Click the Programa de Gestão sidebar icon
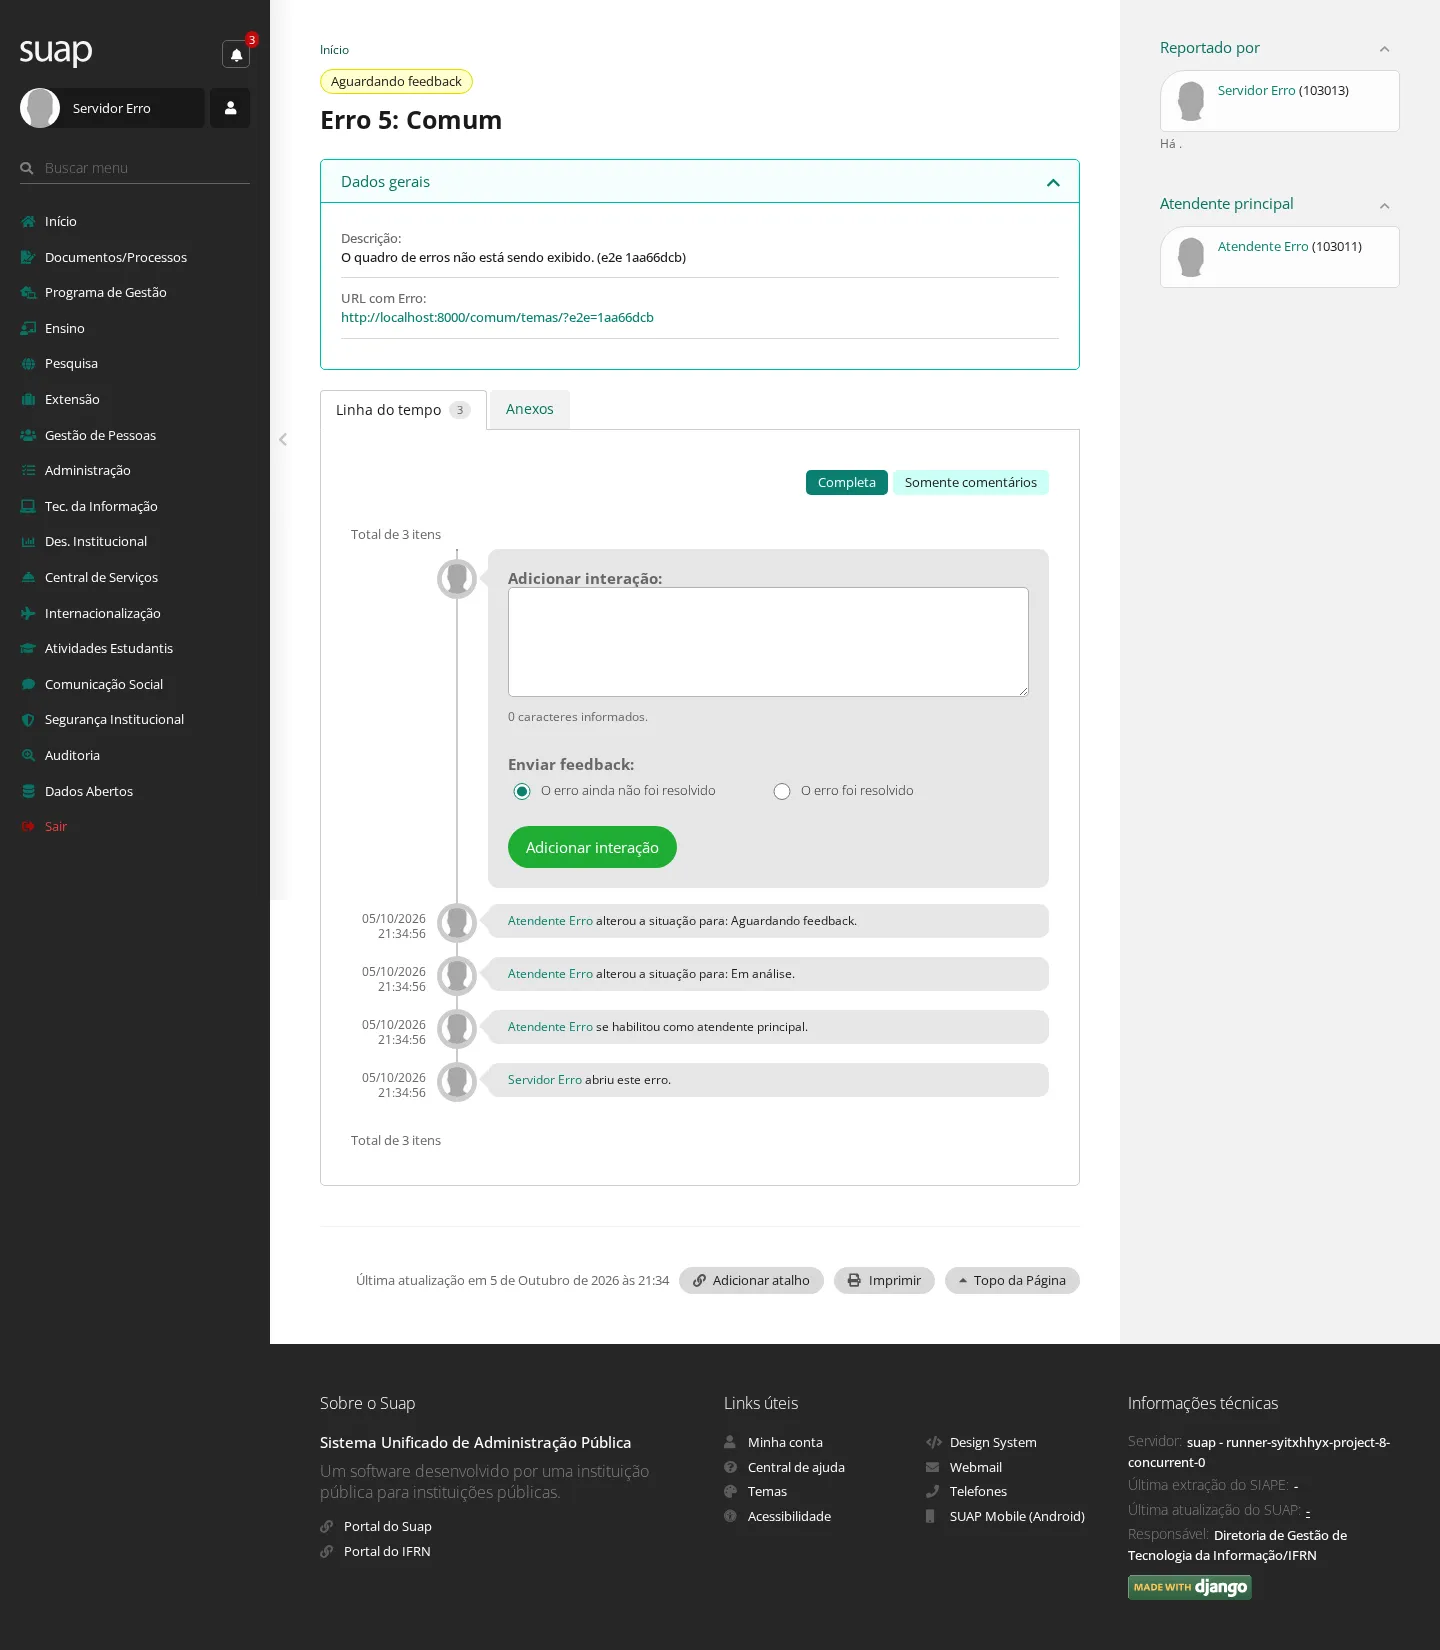This screenshot has height=1650, width=1440. [28, 293]
